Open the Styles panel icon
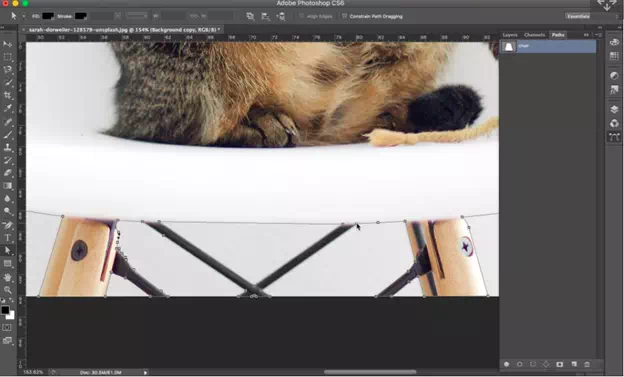The width and height of the screenshot is (624, 377). coord(614,90)
